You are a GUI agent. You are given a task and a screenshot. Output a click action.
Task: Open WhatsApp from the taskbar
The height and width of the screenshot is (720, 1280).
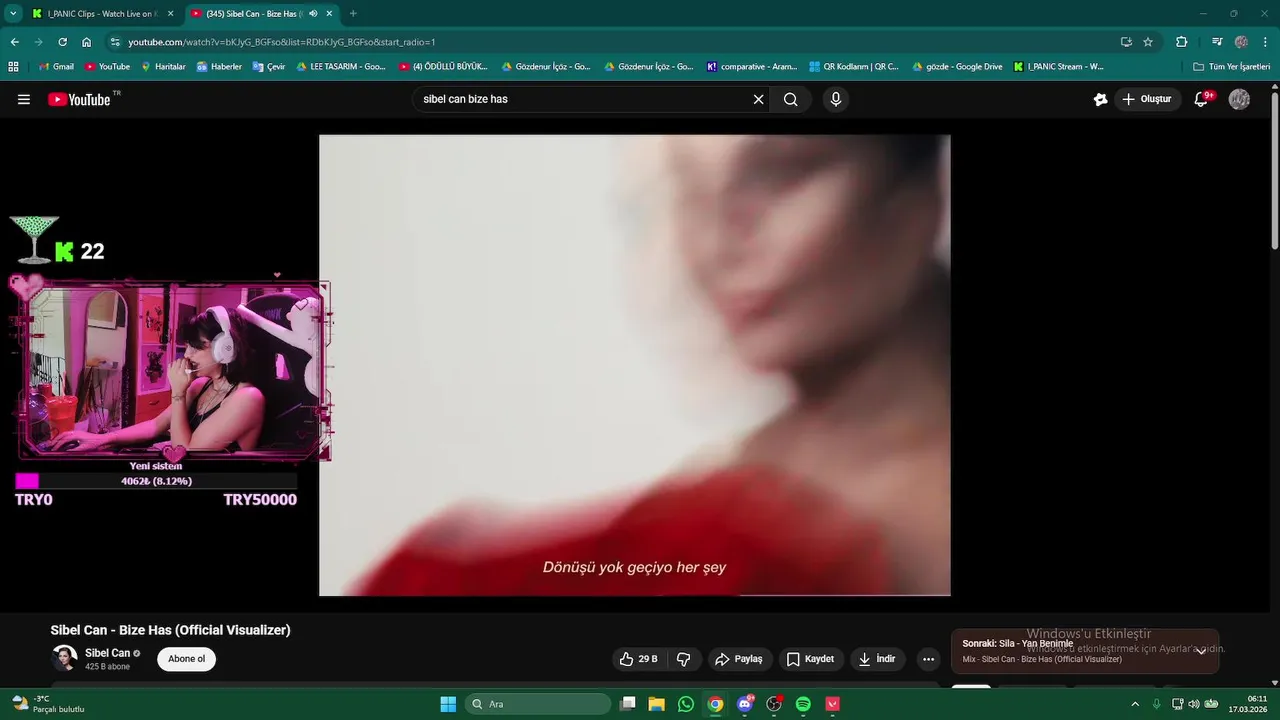(685, 704)
